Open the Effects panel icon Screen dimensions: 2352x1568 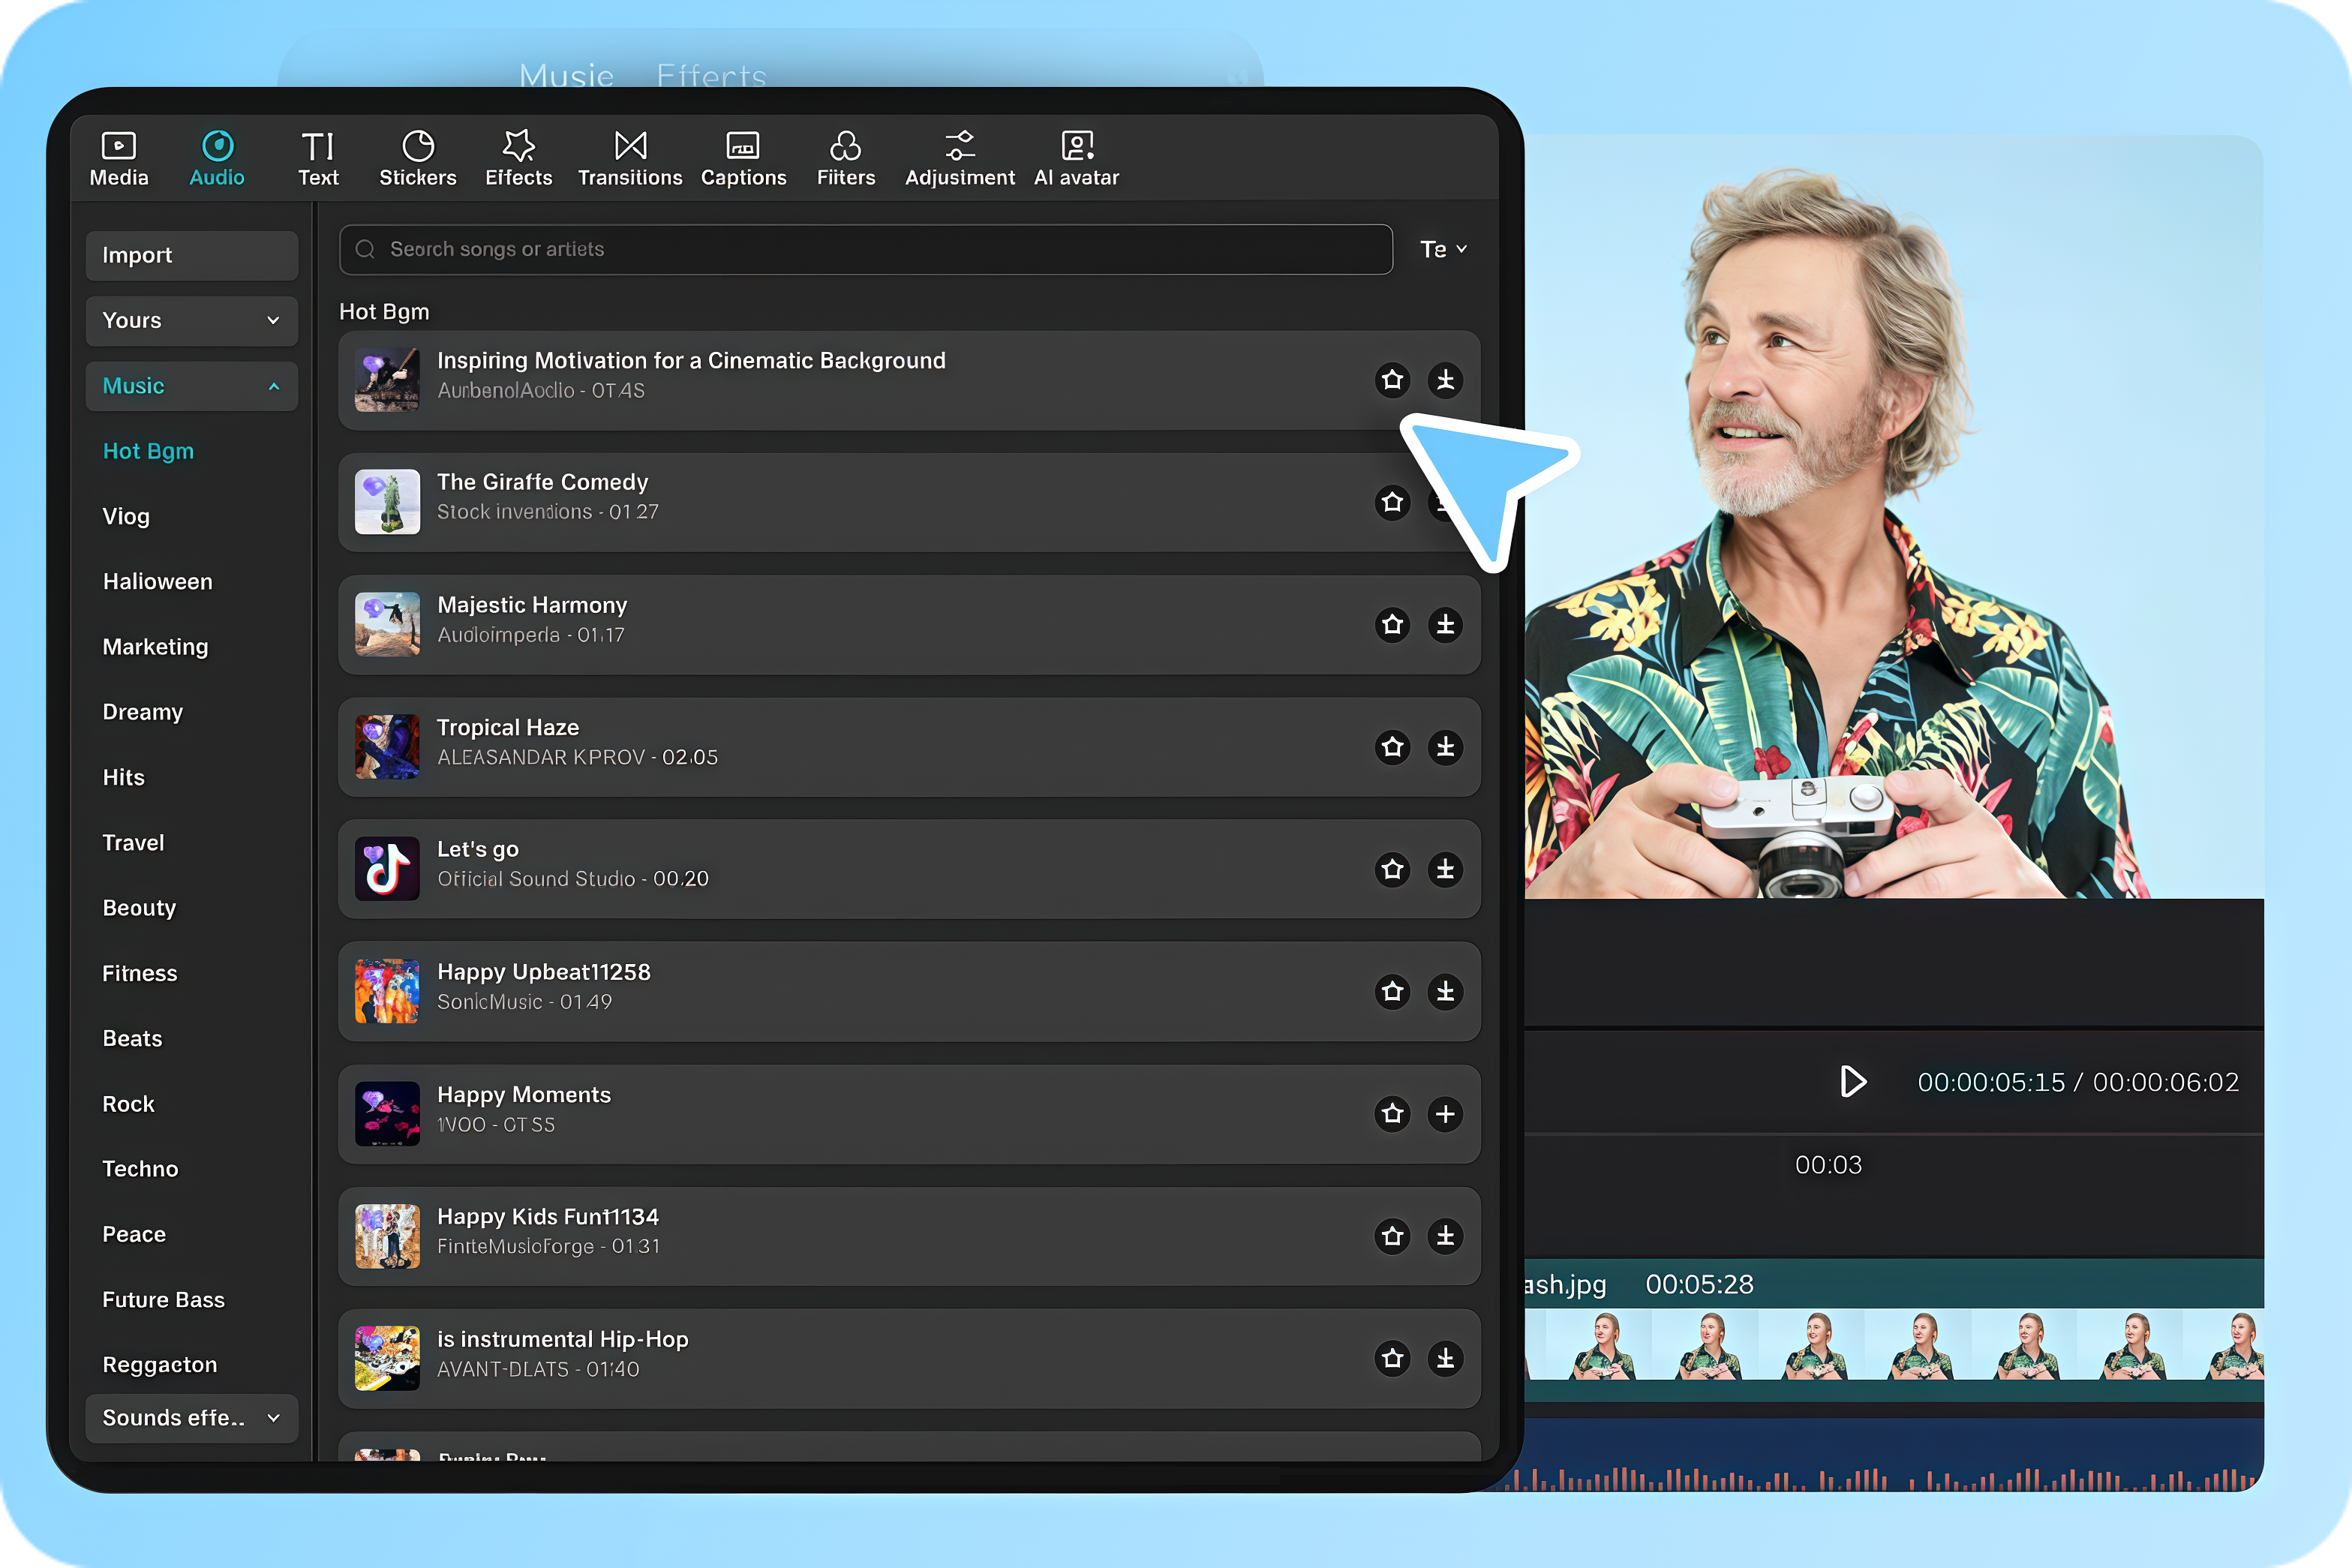coord(518,147)
